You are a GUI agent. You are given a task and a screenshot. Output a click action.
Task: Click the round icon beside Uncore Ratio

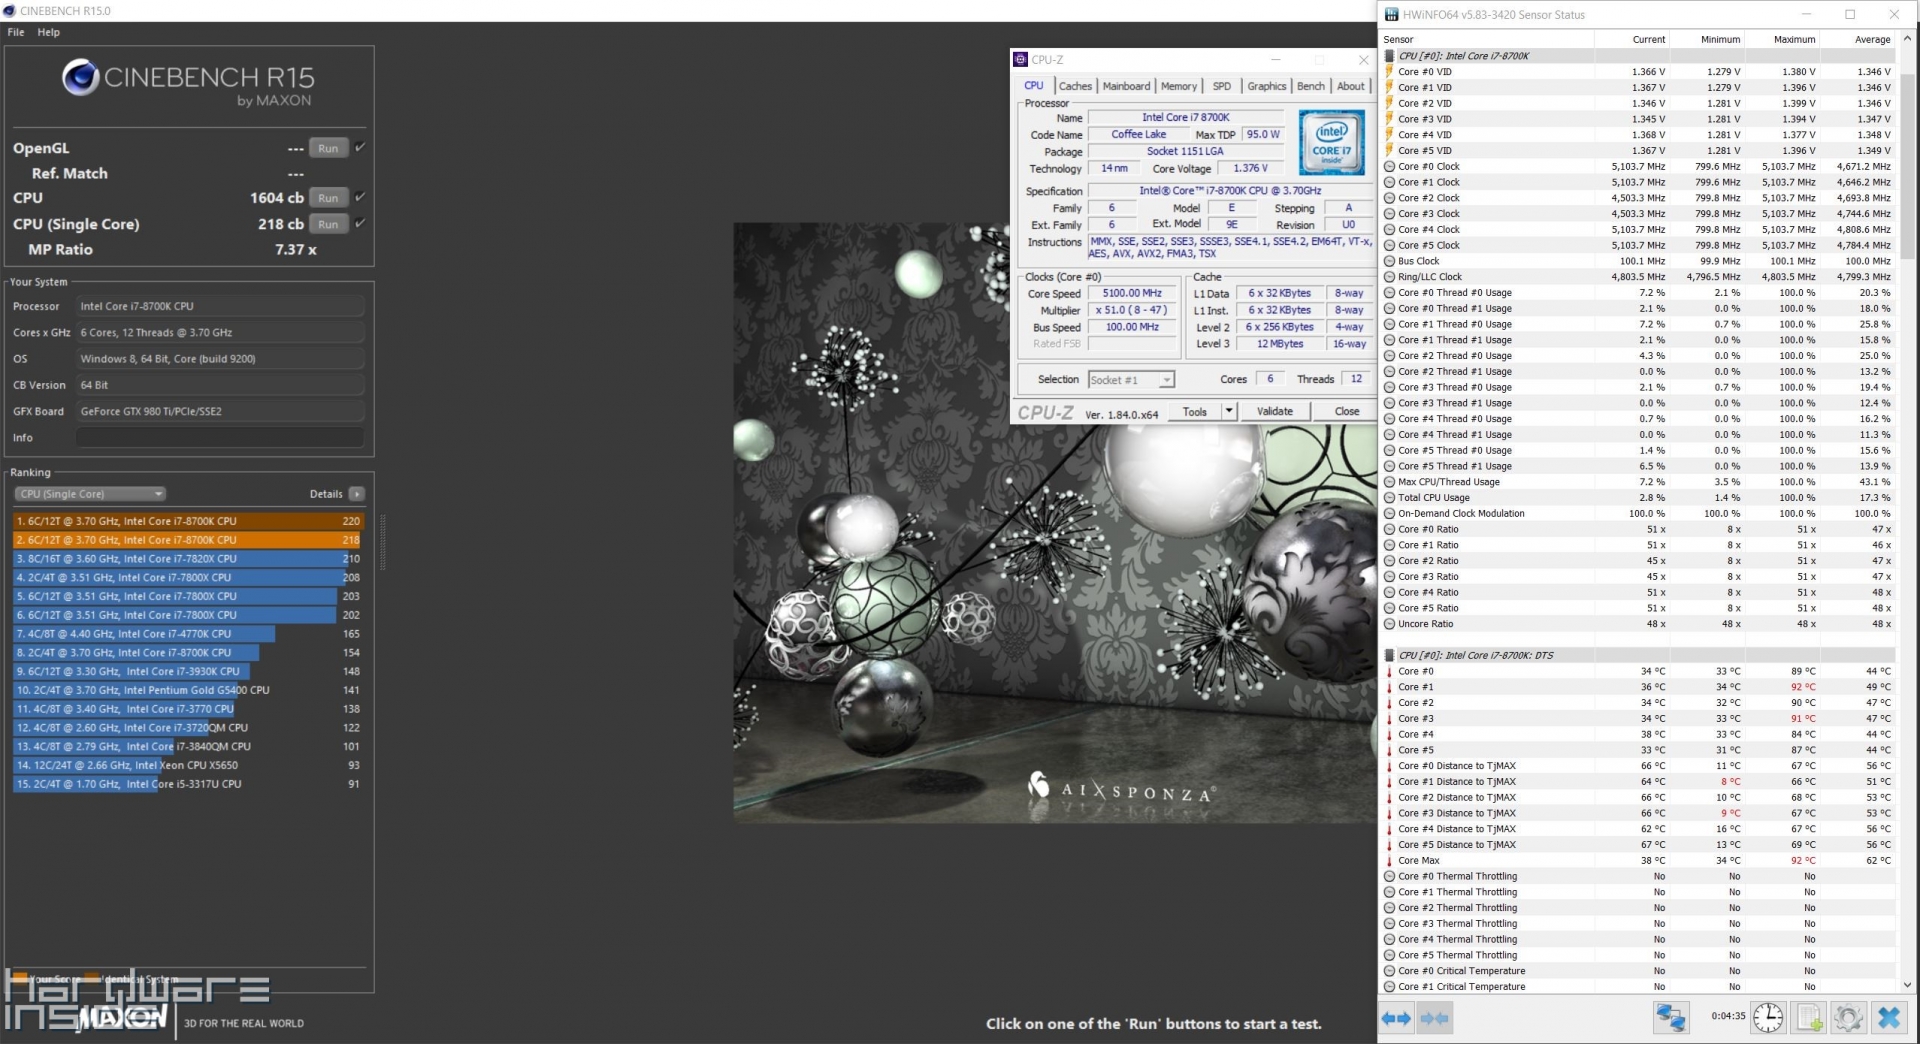pyautogui.click(x=1389, y=624)
